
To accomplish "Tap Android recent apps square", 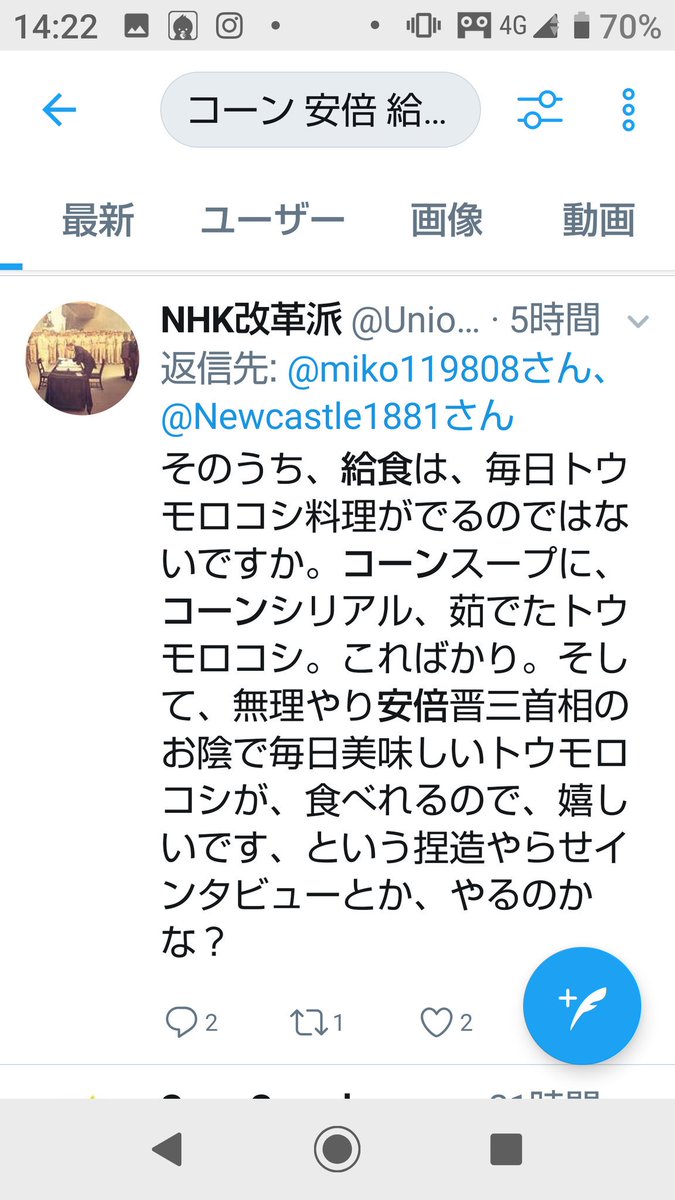I will coord(506,1150).
